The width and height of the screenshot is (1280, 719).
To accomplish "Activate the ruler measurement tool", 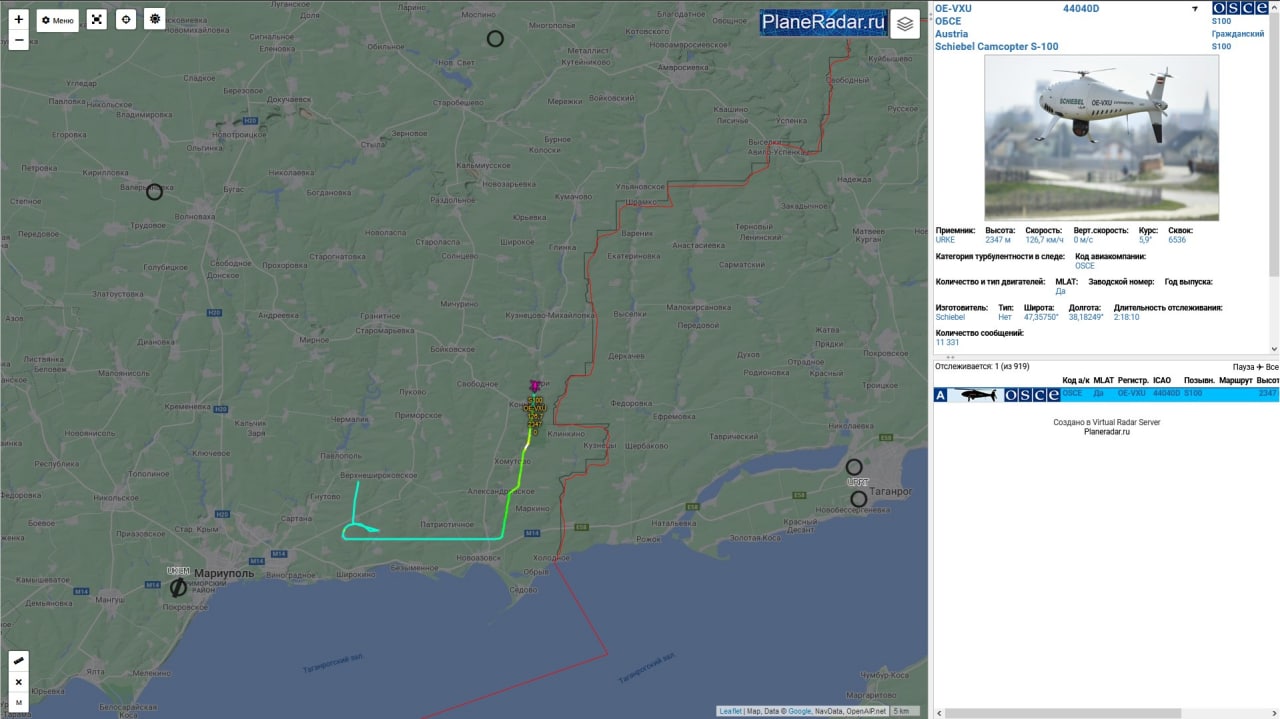I will [18, 661].
